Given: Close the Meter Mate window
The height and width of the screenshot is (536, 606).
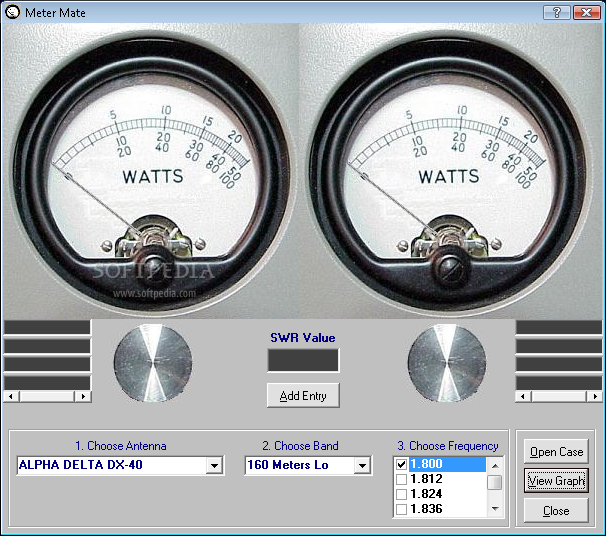Looking at the screenshot, I should coord(587,12).
